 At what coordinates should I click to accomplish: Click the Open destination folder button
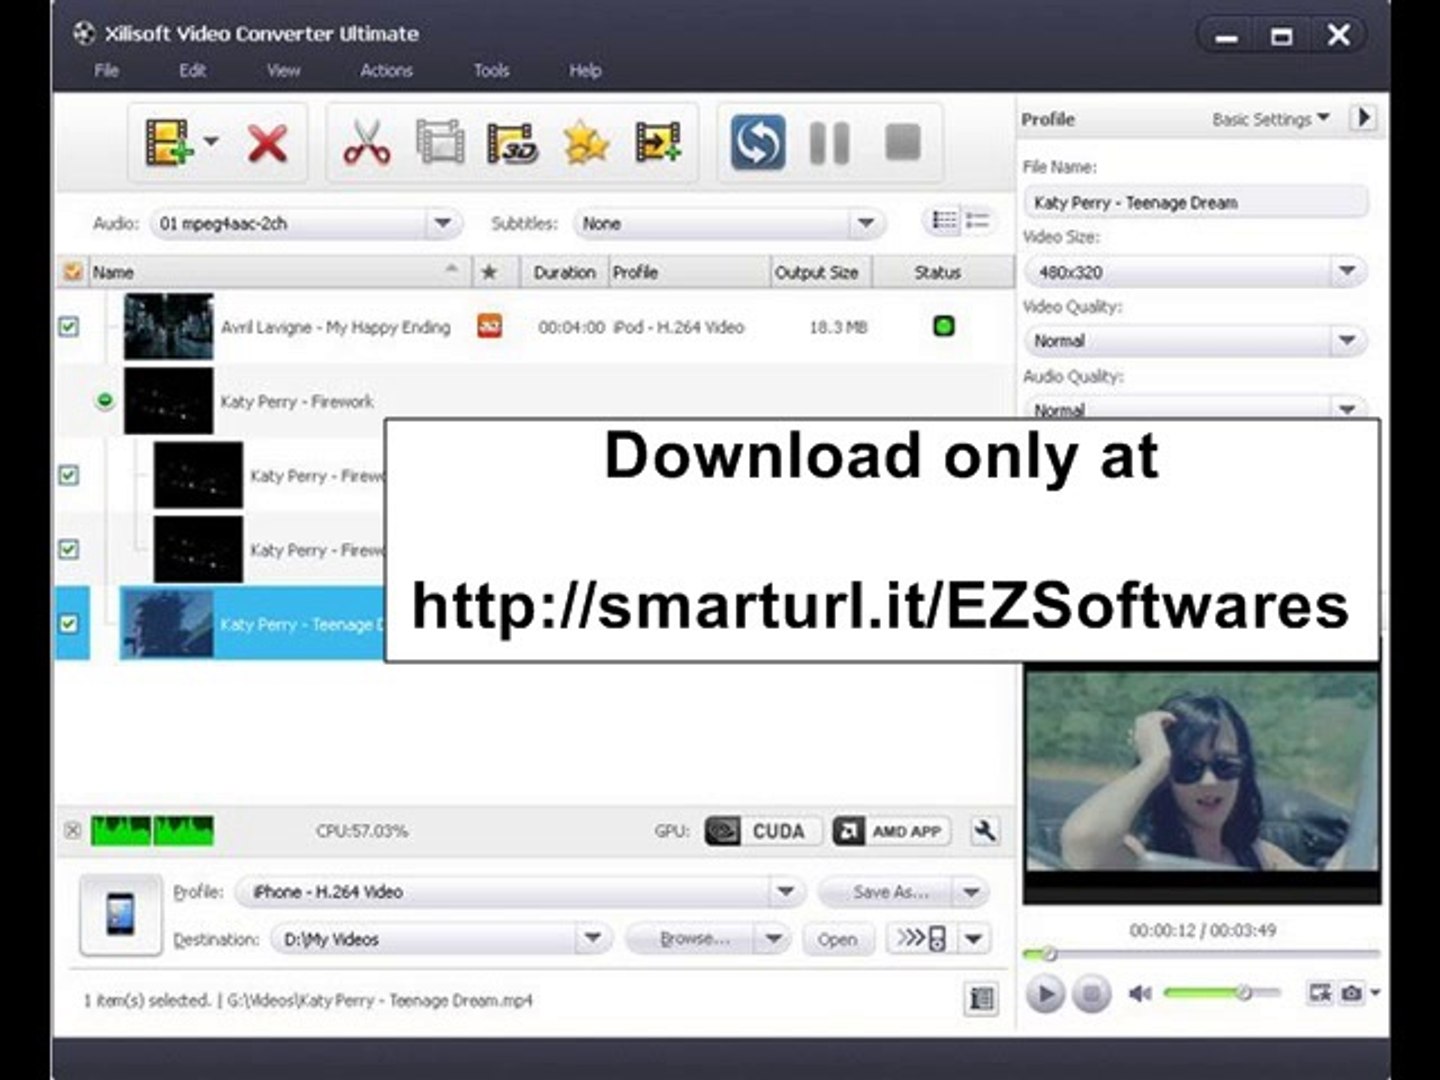coord(837,939)
